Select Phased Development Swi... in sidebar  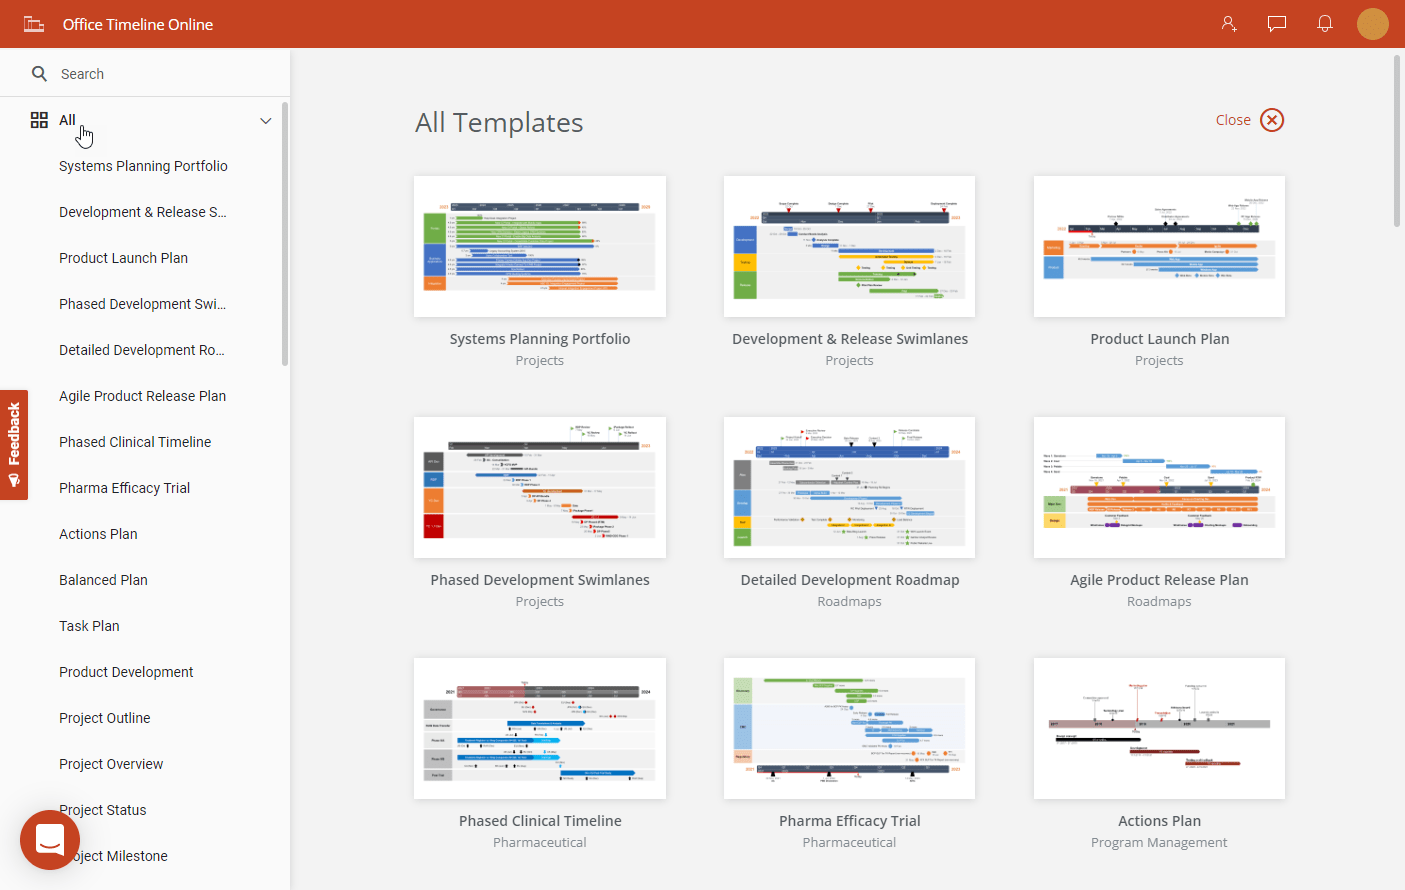click(x=143, y=304)
